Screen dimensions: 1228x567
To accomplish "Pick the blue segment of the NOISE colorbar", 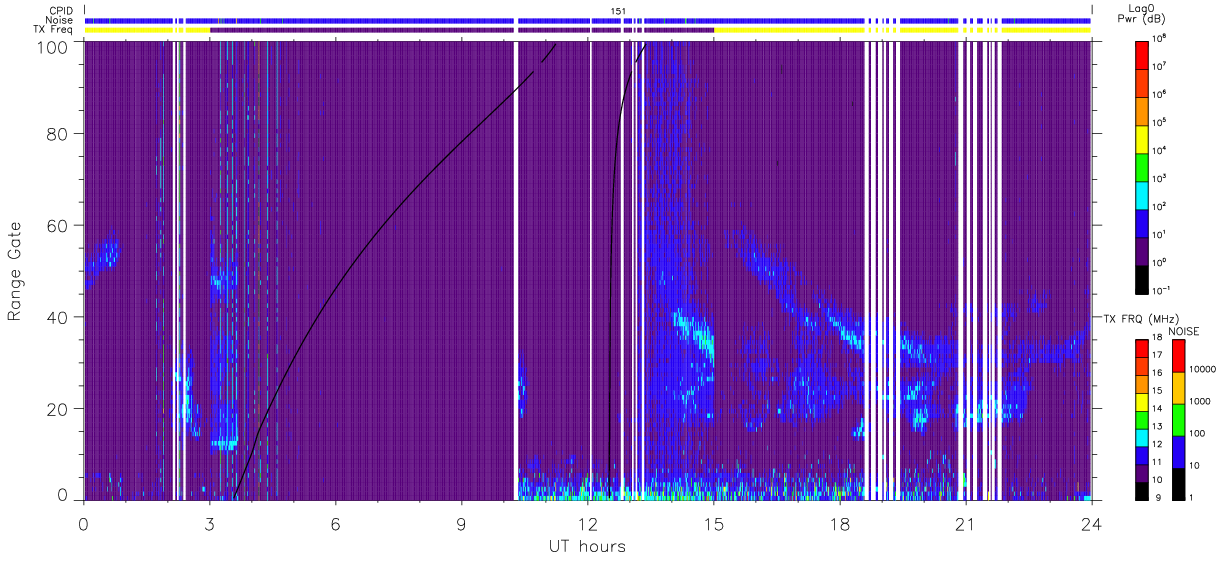I will tap(1178, 451).
